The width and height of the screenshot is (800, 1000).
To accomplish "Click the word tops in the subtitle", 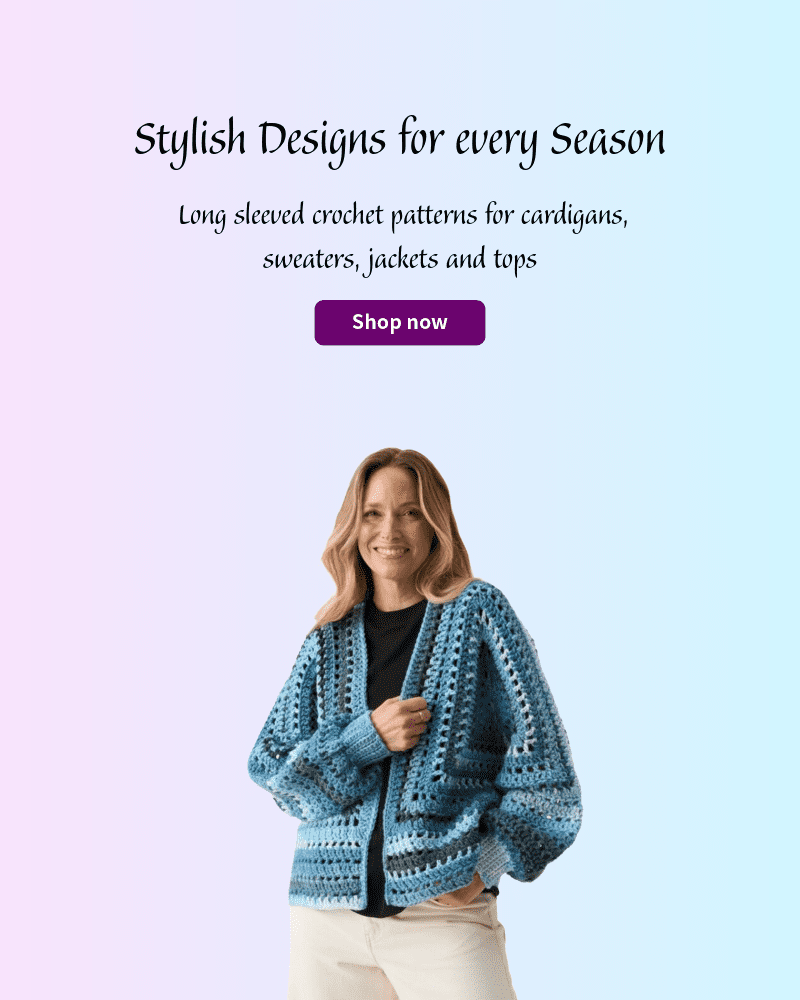I will click(515, 261).
